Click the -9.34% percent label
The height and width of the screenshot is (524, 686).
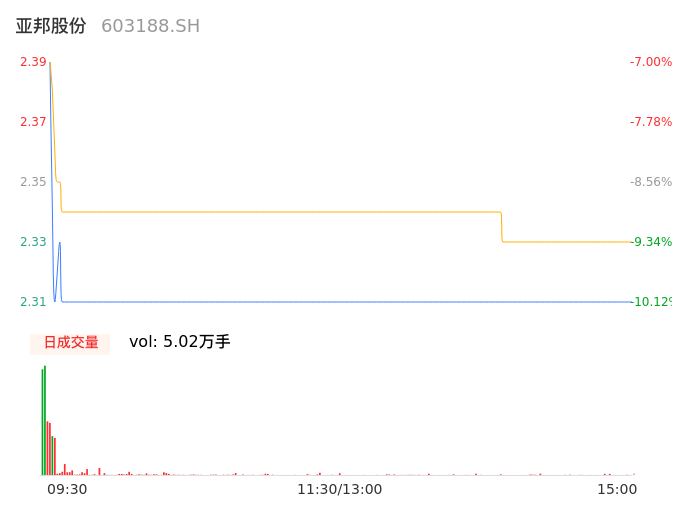[650, 242]
